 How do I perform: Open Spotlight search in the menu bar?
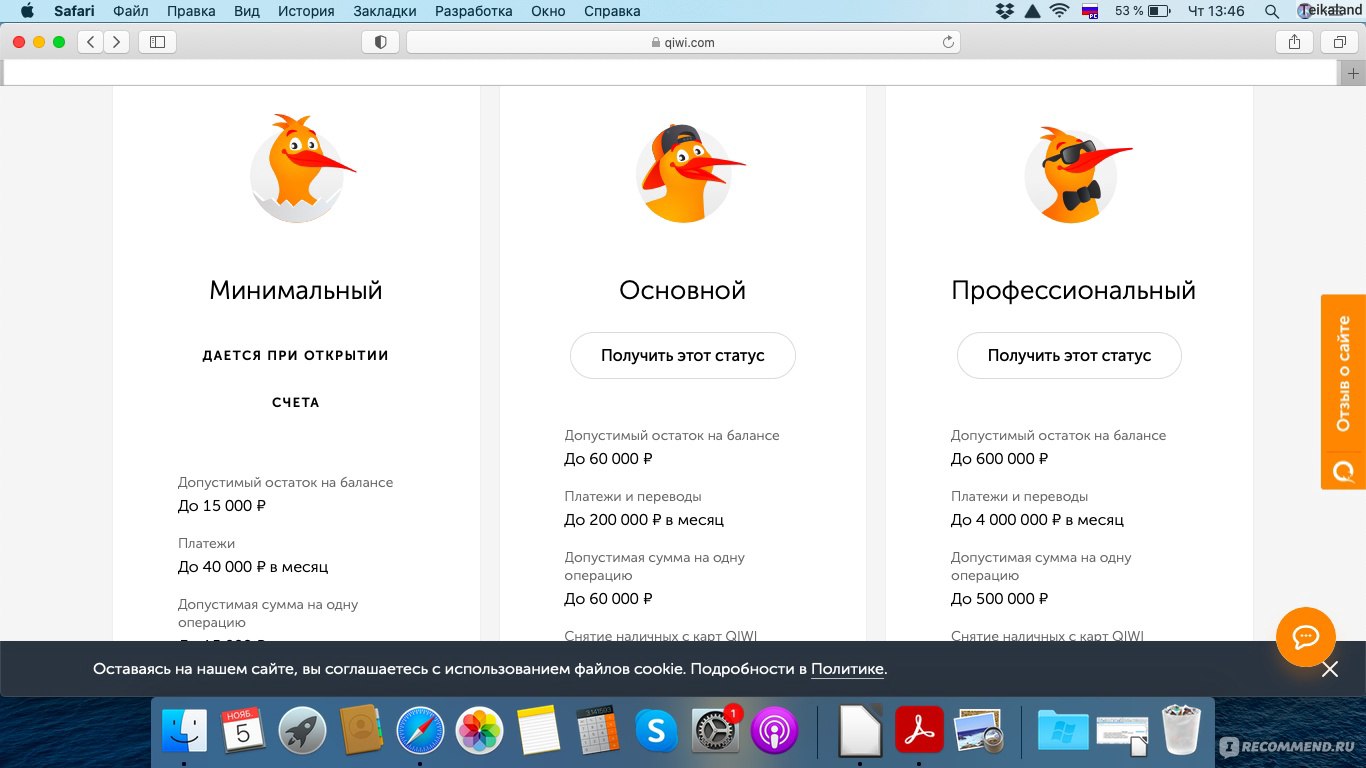(1272, 11)
